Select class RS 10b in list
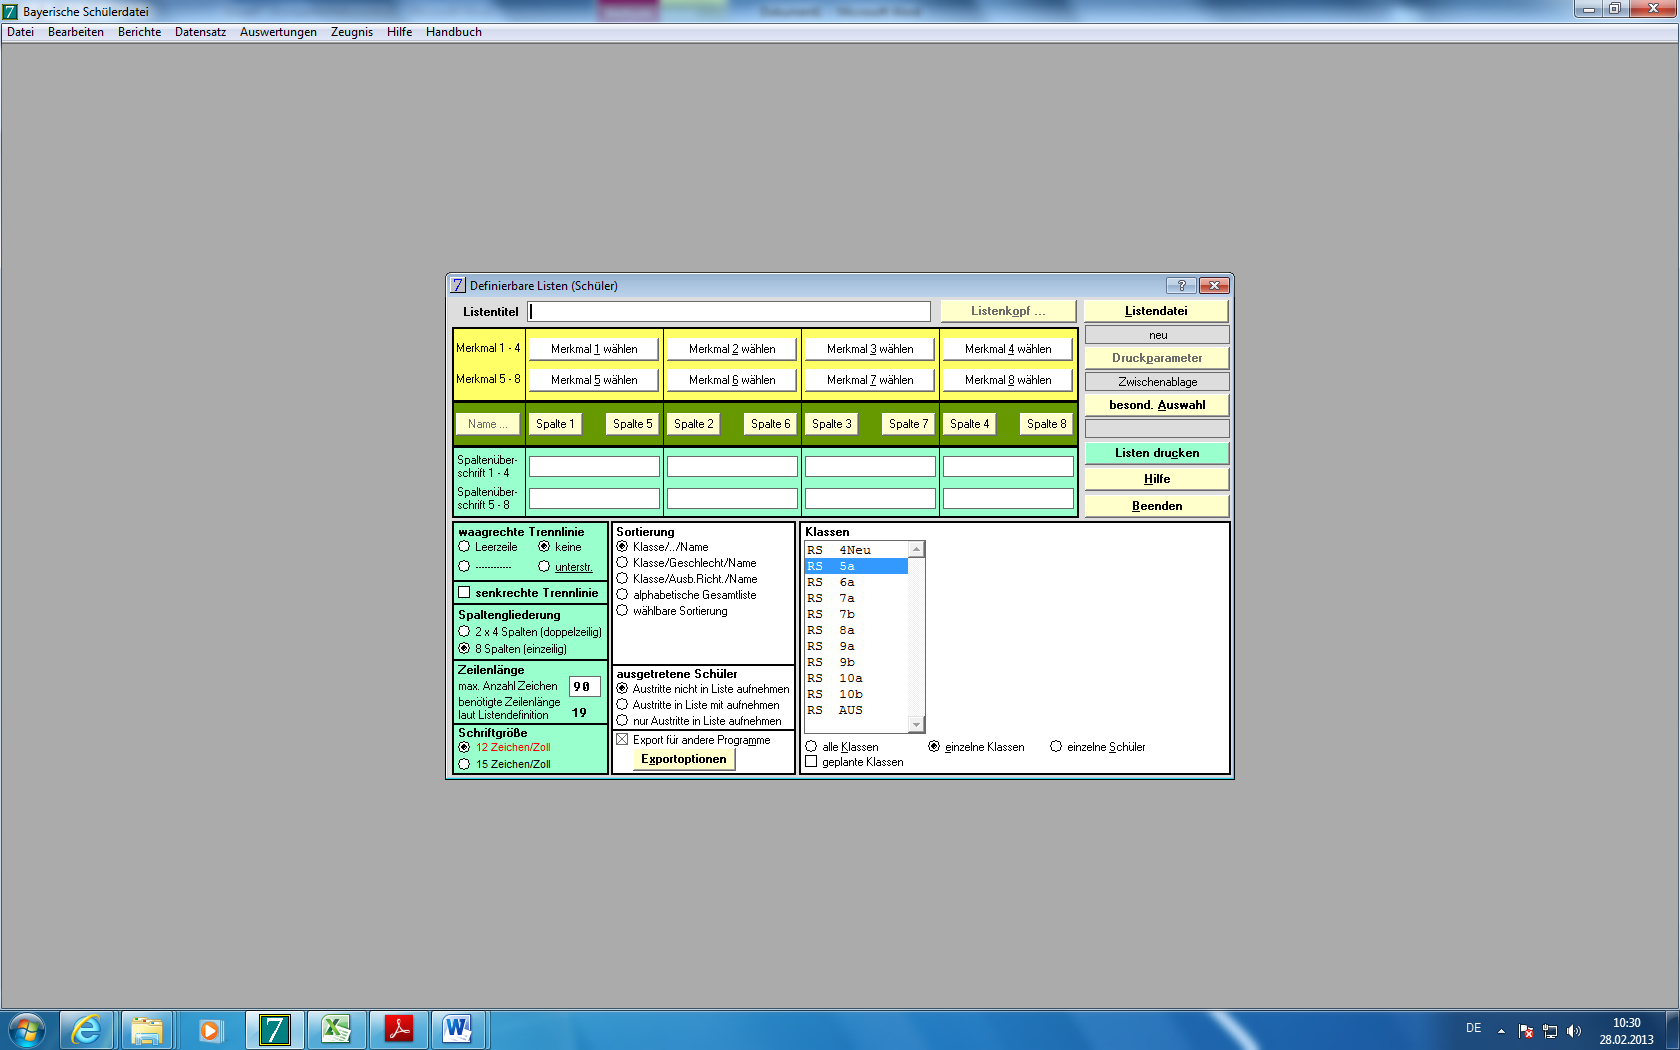 [856, 694]
